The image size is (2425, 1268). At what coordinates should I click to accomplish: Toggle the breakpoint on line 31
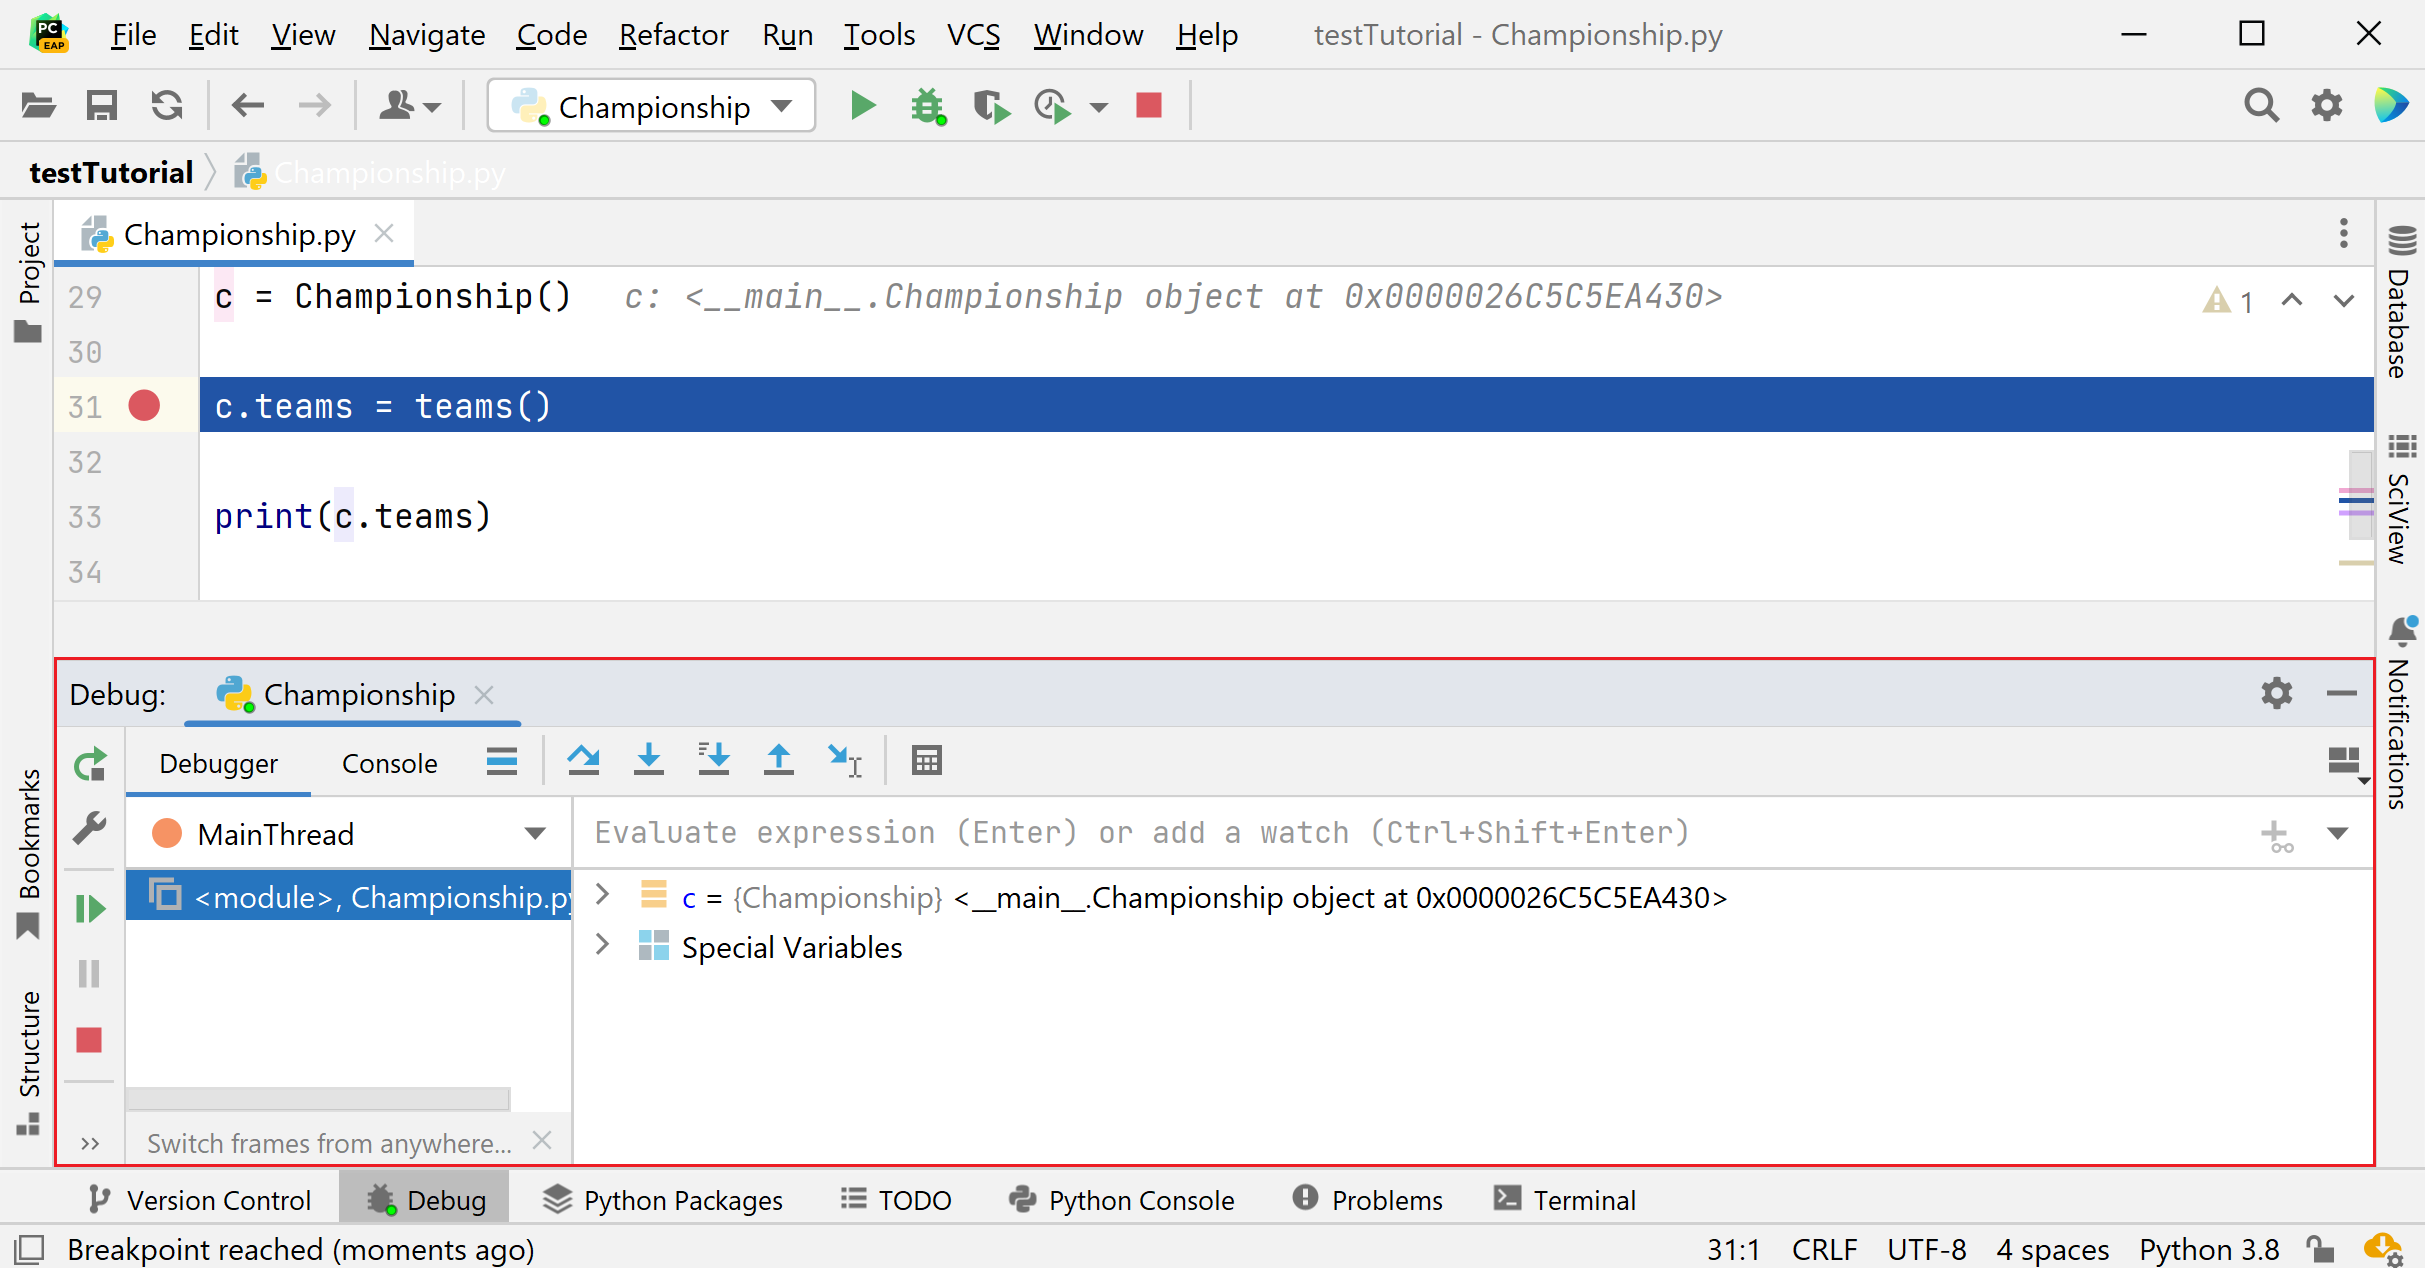click(144, 406)
